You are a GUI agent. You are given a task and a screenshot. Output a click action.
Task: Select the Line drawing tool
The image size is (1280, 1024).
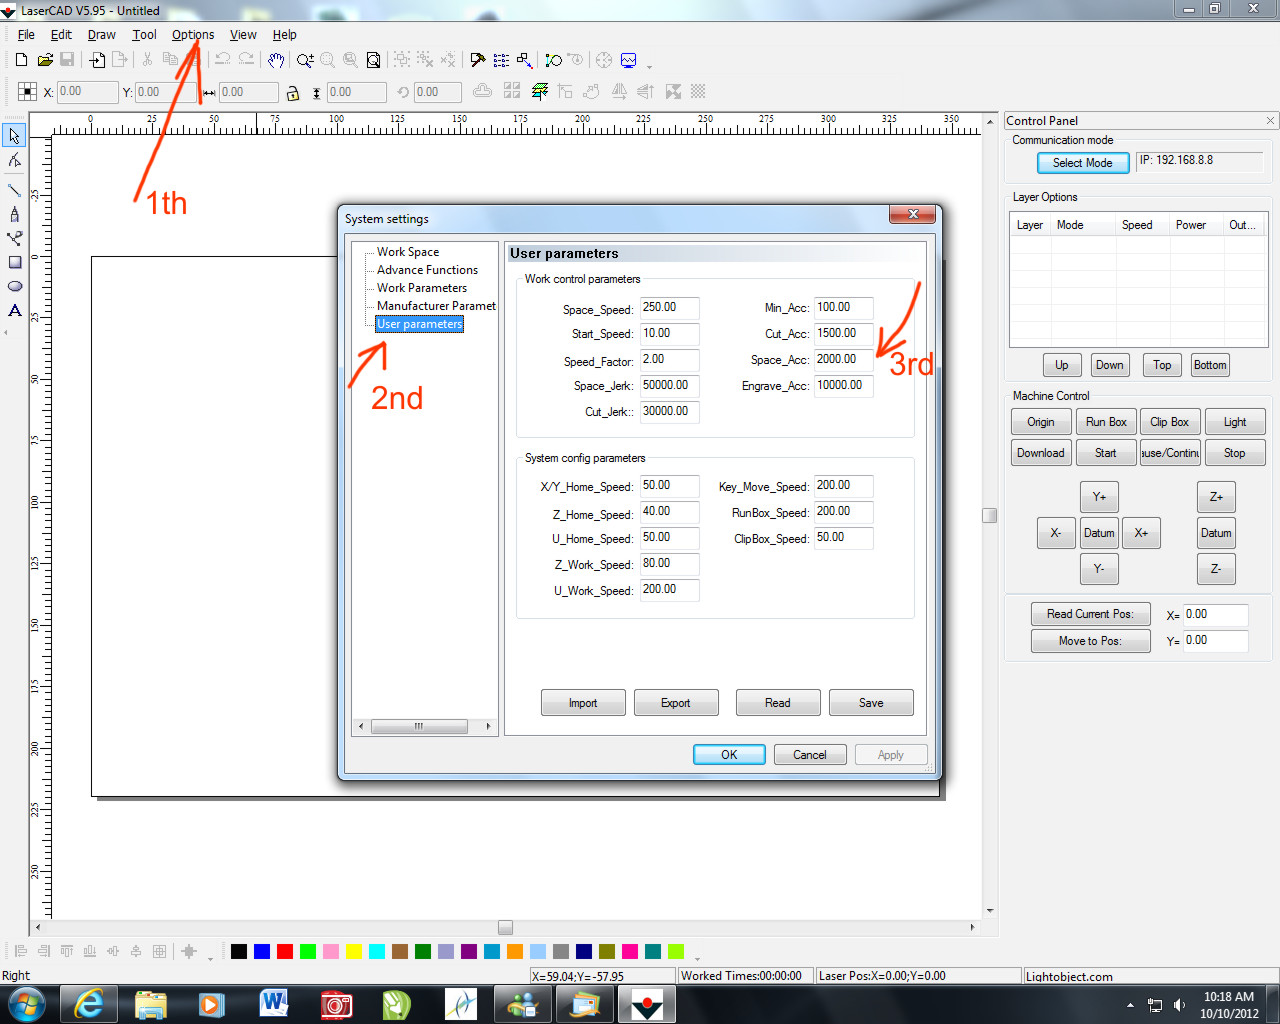14,189
